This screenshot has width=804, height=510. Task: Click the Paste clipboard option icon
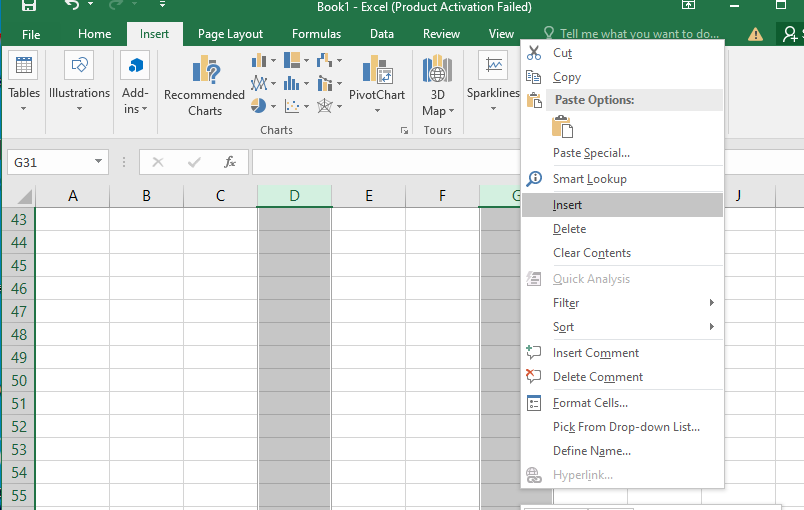562,126
